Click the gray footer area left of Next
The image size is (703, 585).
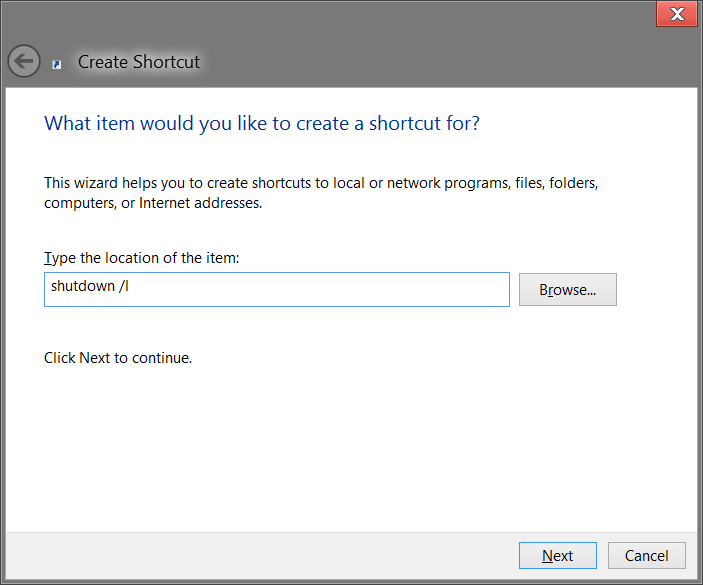coord(260,556)
